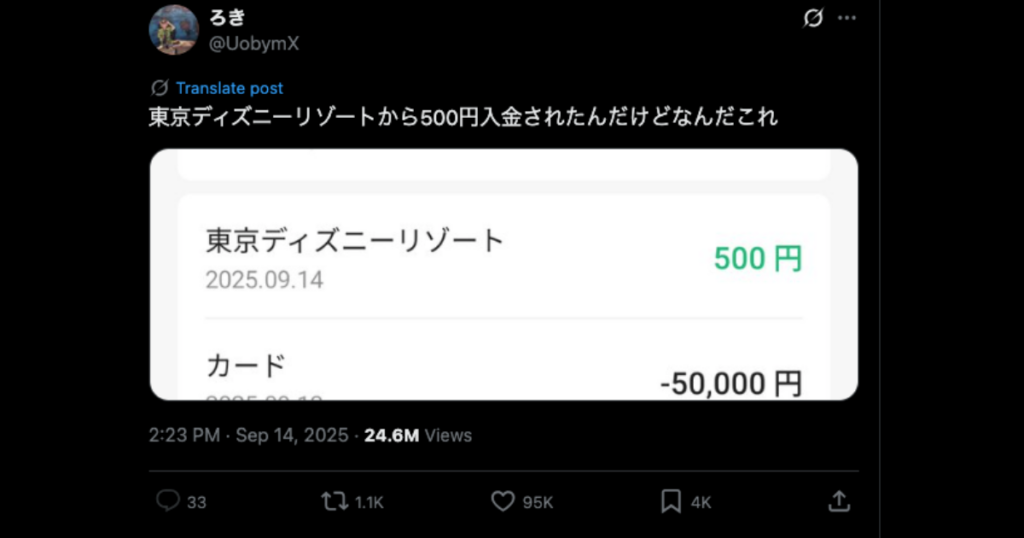Open the ろき profile avatar
The image size is (1024, 538).
point(174,29)
